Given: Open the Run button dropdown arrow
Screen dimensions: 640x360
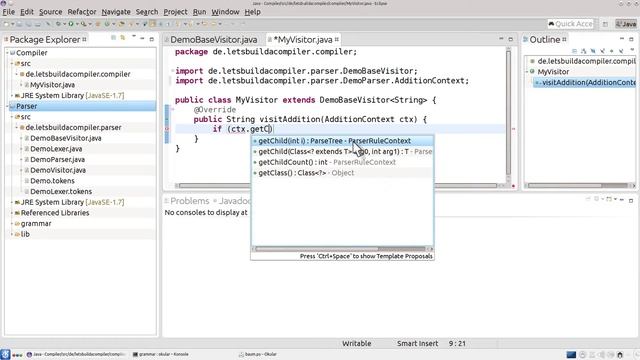Looking at the screenshot, I should point(78,24).
